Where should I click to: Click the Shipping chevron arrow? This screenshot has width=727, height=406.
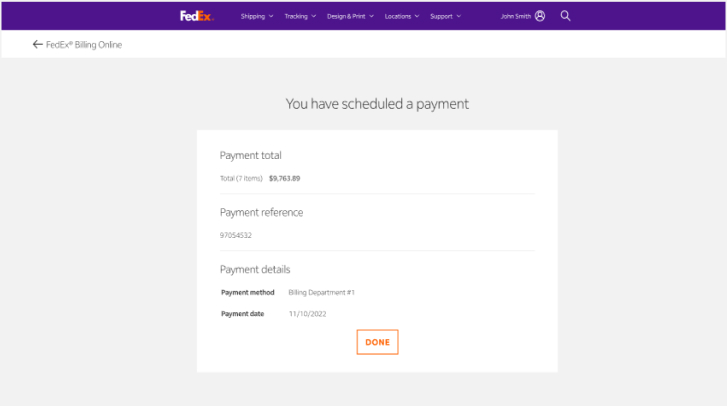coord(271,16)
